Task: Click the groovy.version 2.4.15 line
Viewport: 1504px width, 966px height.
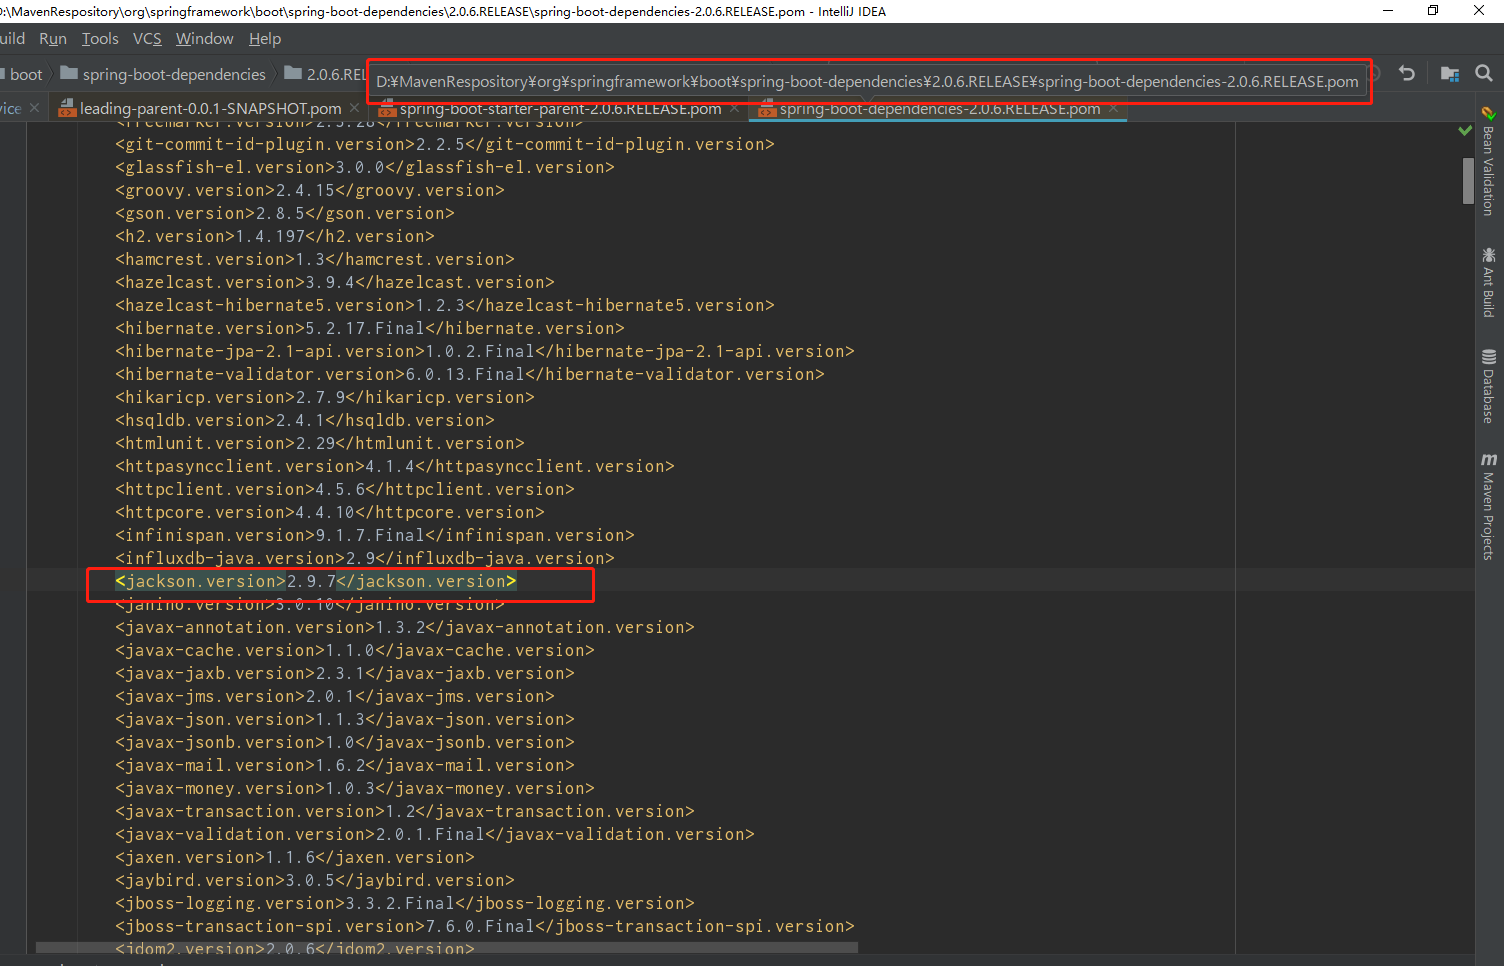Action: (310, 190)
